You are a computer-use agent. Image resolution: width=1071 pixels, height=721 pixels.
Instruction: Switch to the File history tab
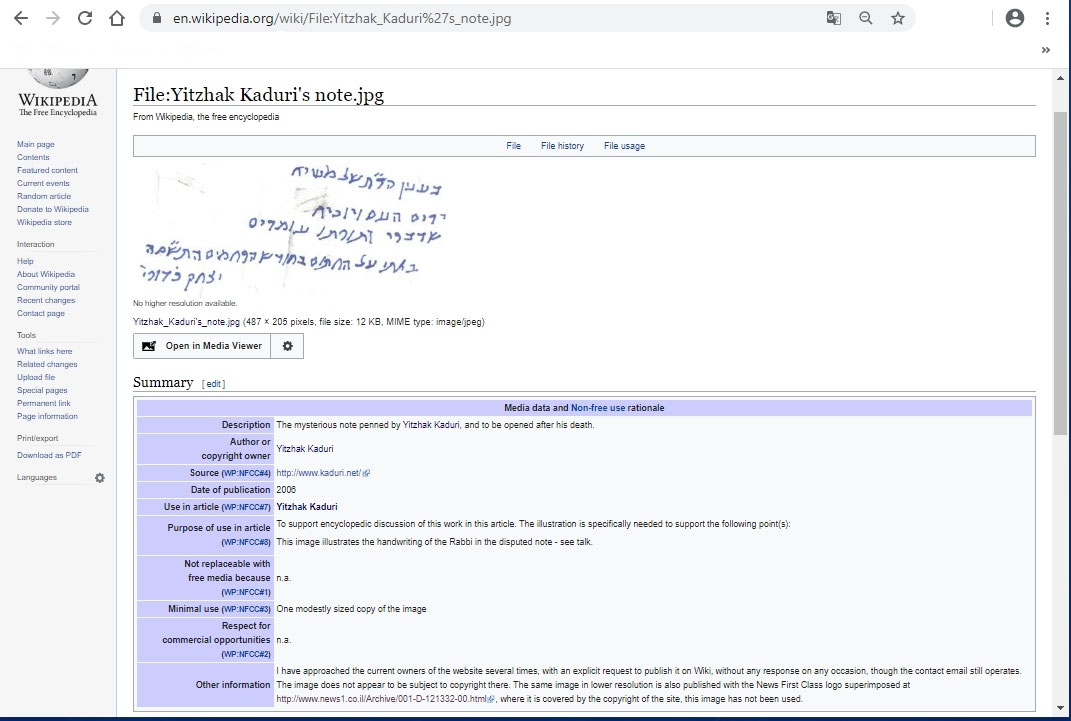[x=562, y=145]
